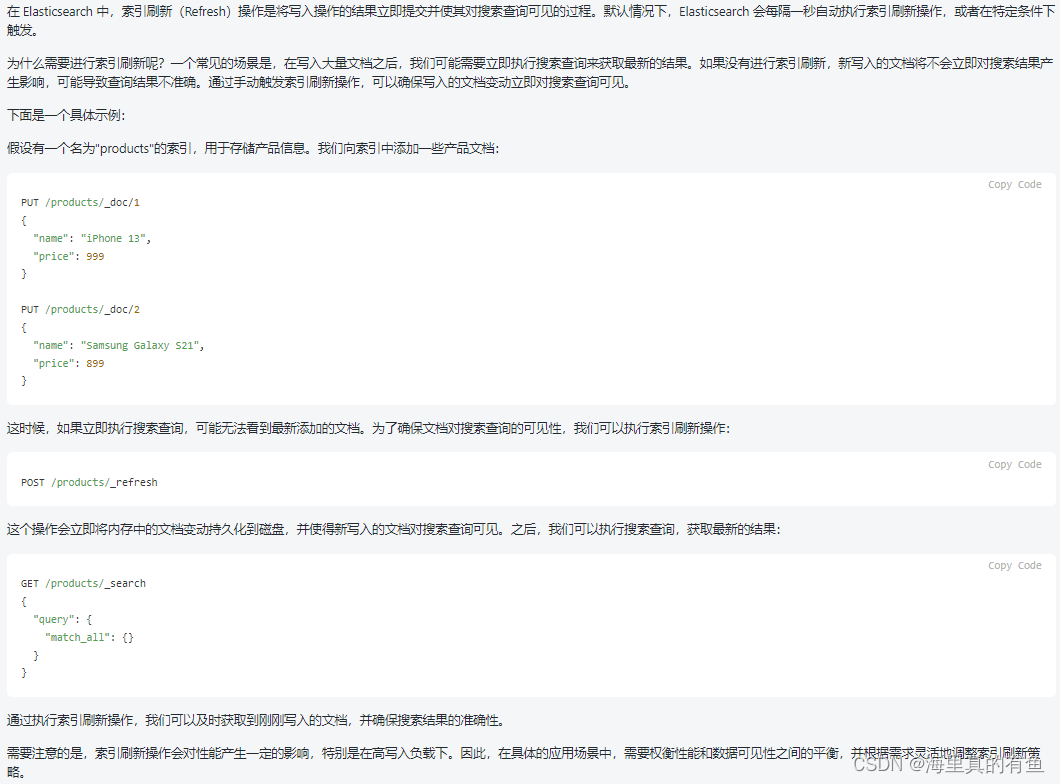Click the "query": { code line
Image resolution: width=1060 pixels, height=784 pixels.
62,619
